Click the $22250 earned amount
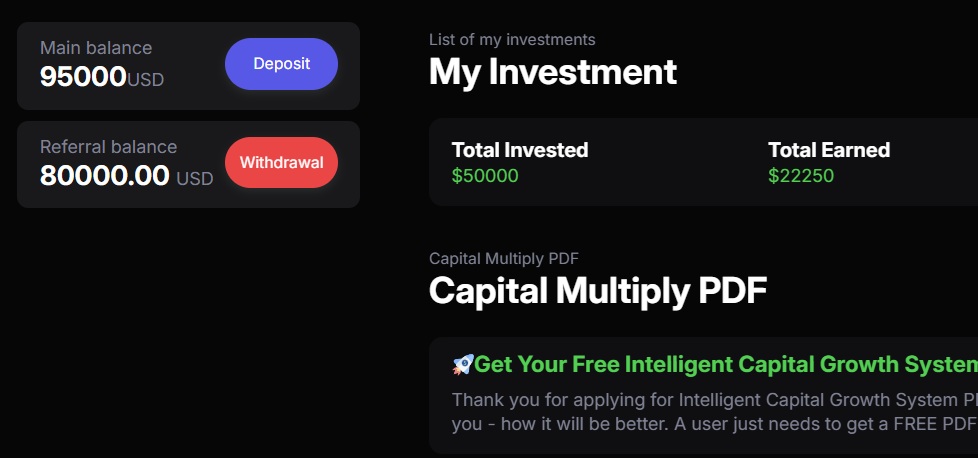978x458 pixels. tap(800, 176)
